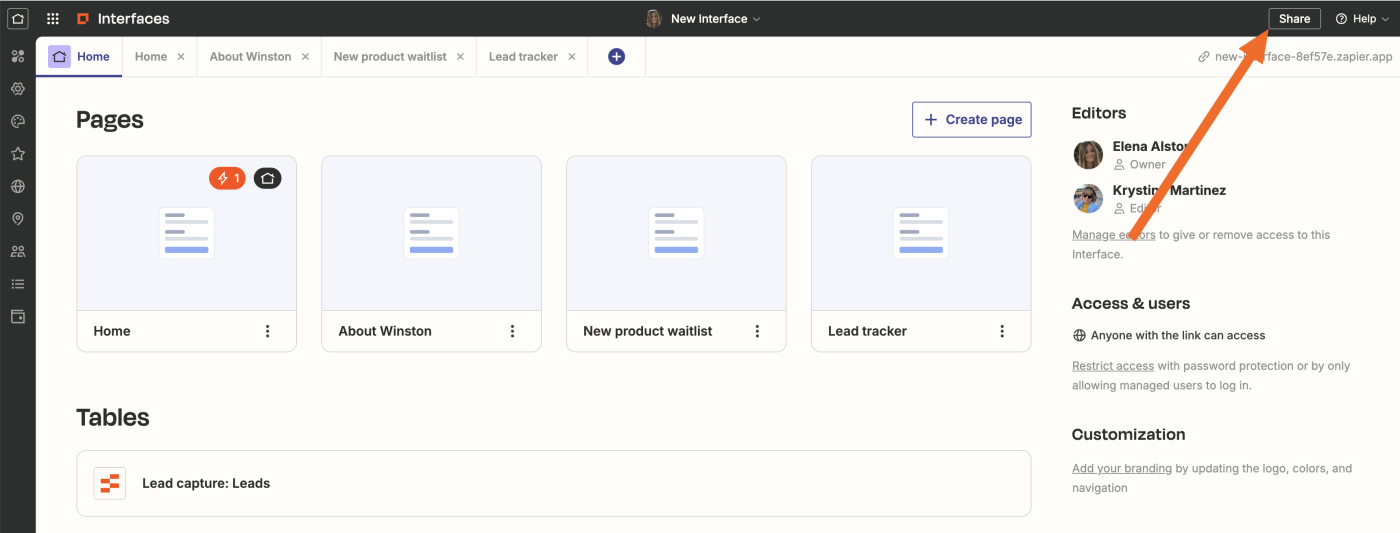Click the link icon beside the zapier.app URL
The width and height of the screenshot is (1400, 533).
[x=1204, y=57]
